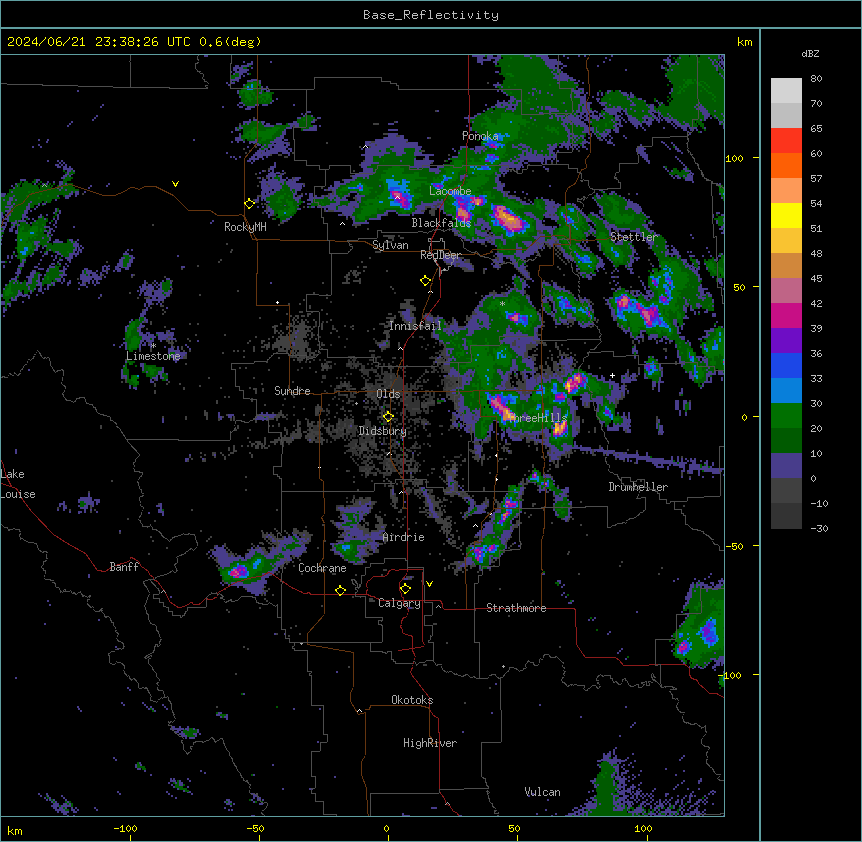Pick the mauve pink 42-45 dBZ swatch
The image size is (862, 842).
[786, 291]
